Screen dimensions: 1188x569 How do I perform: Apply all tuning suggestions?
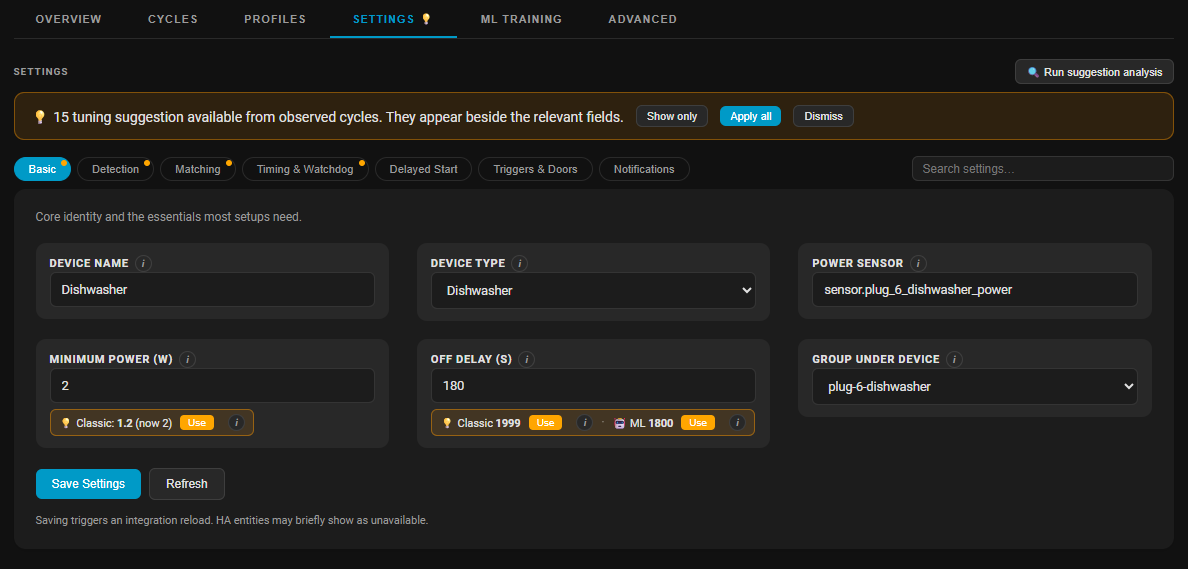(750, 116)
